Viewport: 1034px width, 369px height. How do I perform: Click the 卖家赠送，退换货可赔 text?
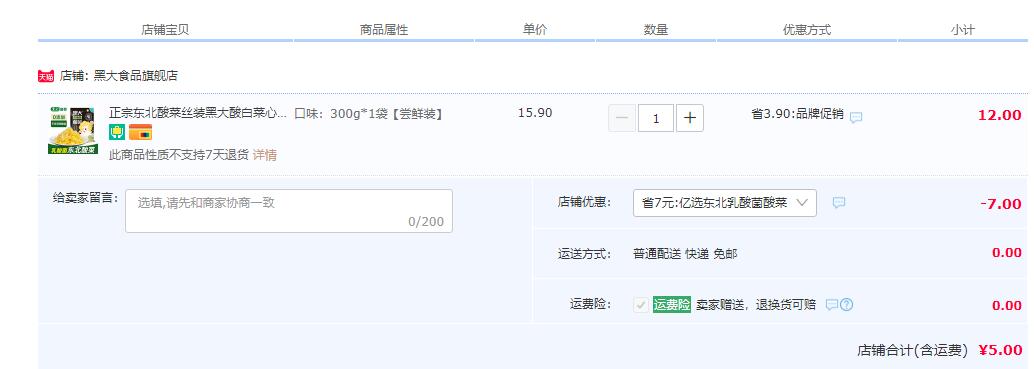(x=756, y=304)
